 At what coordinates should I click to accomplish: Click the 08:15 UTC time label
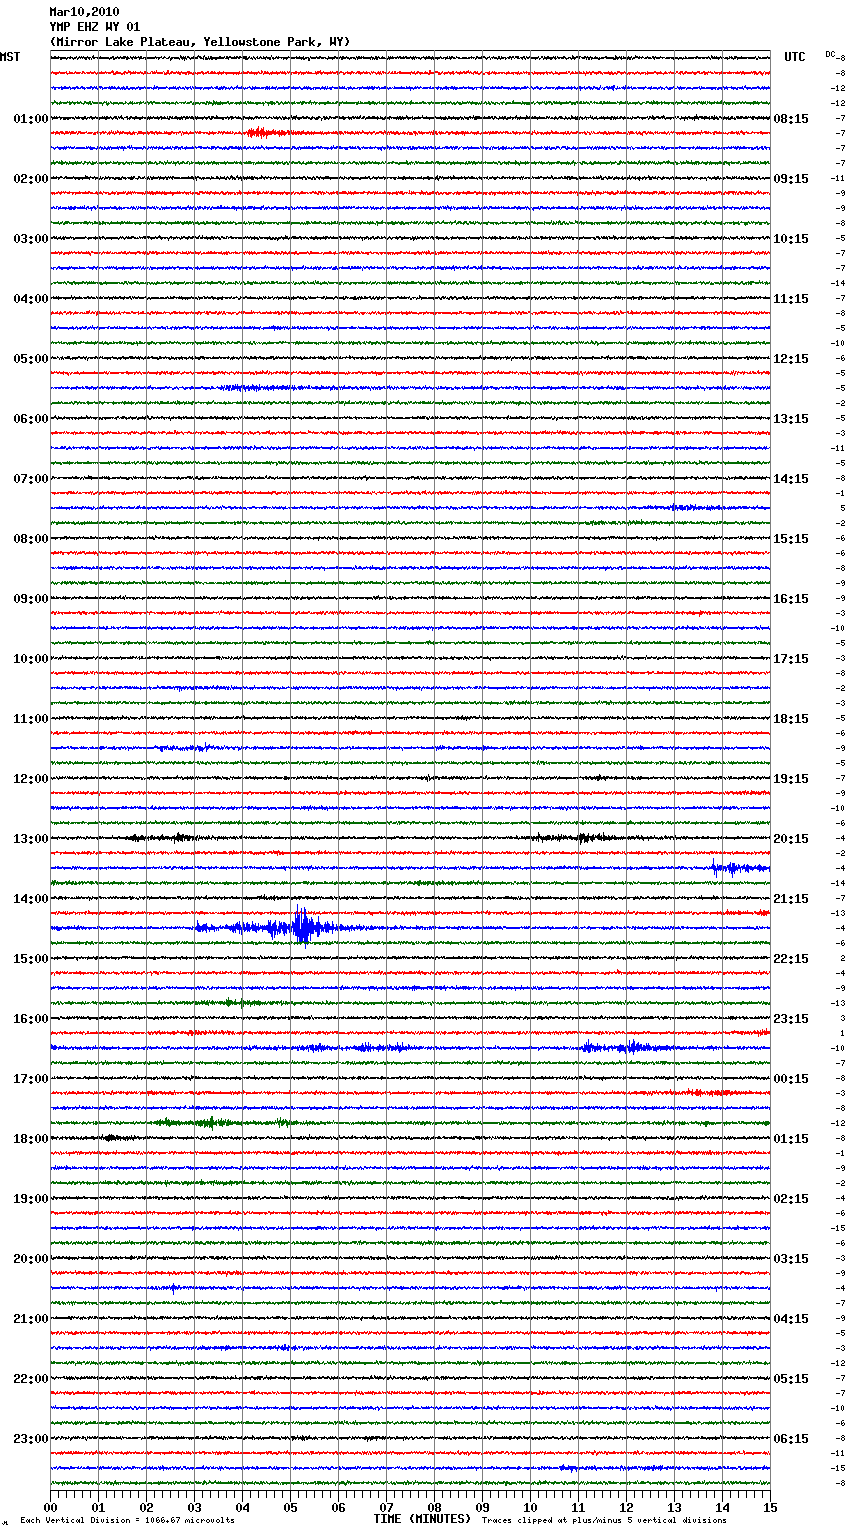point(791,119)
